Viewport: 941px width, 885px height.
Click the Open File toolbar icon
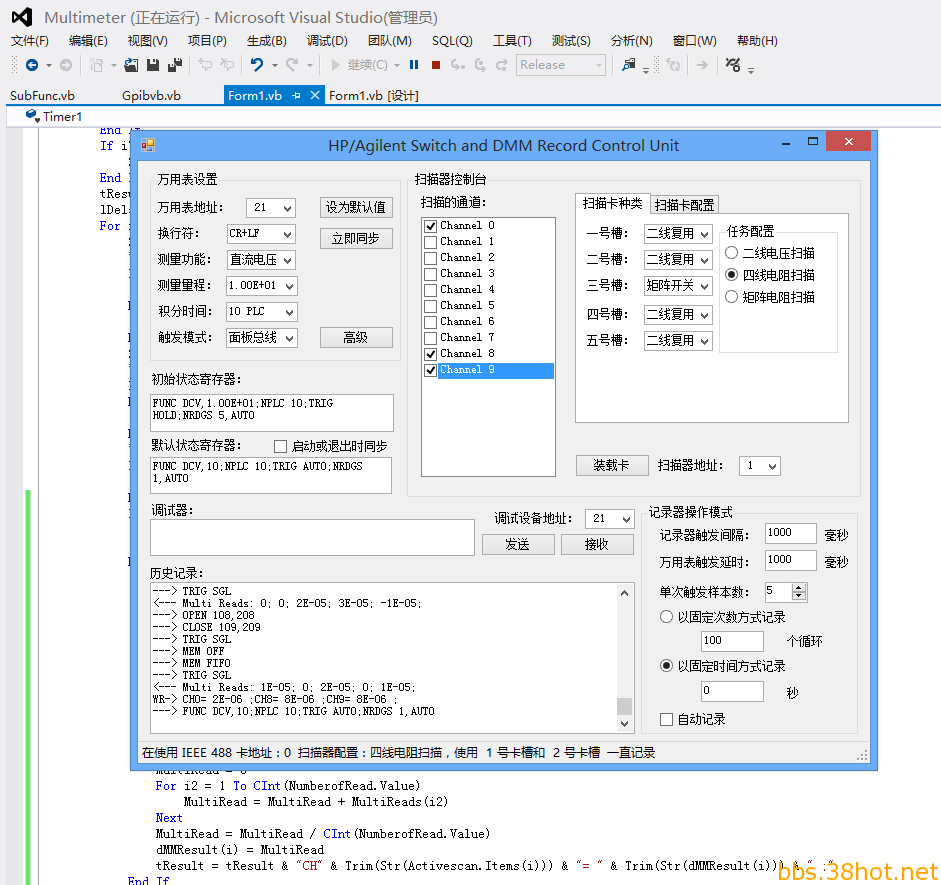[131, 65]
